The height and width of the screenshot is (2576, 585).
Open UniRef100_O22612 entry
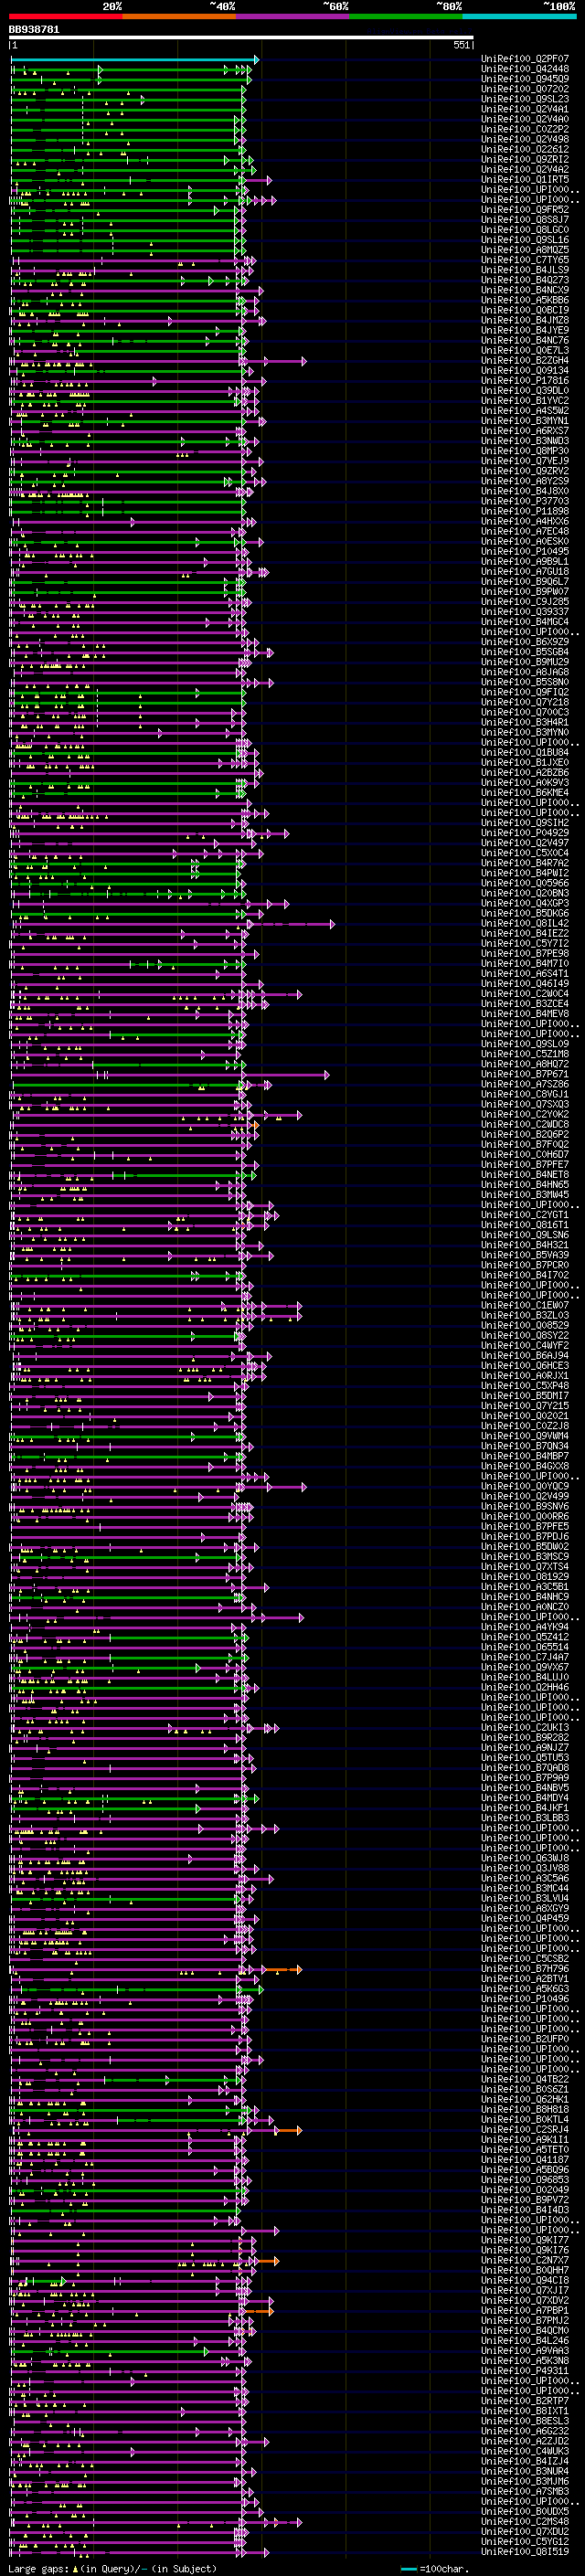tap(525, 149)
